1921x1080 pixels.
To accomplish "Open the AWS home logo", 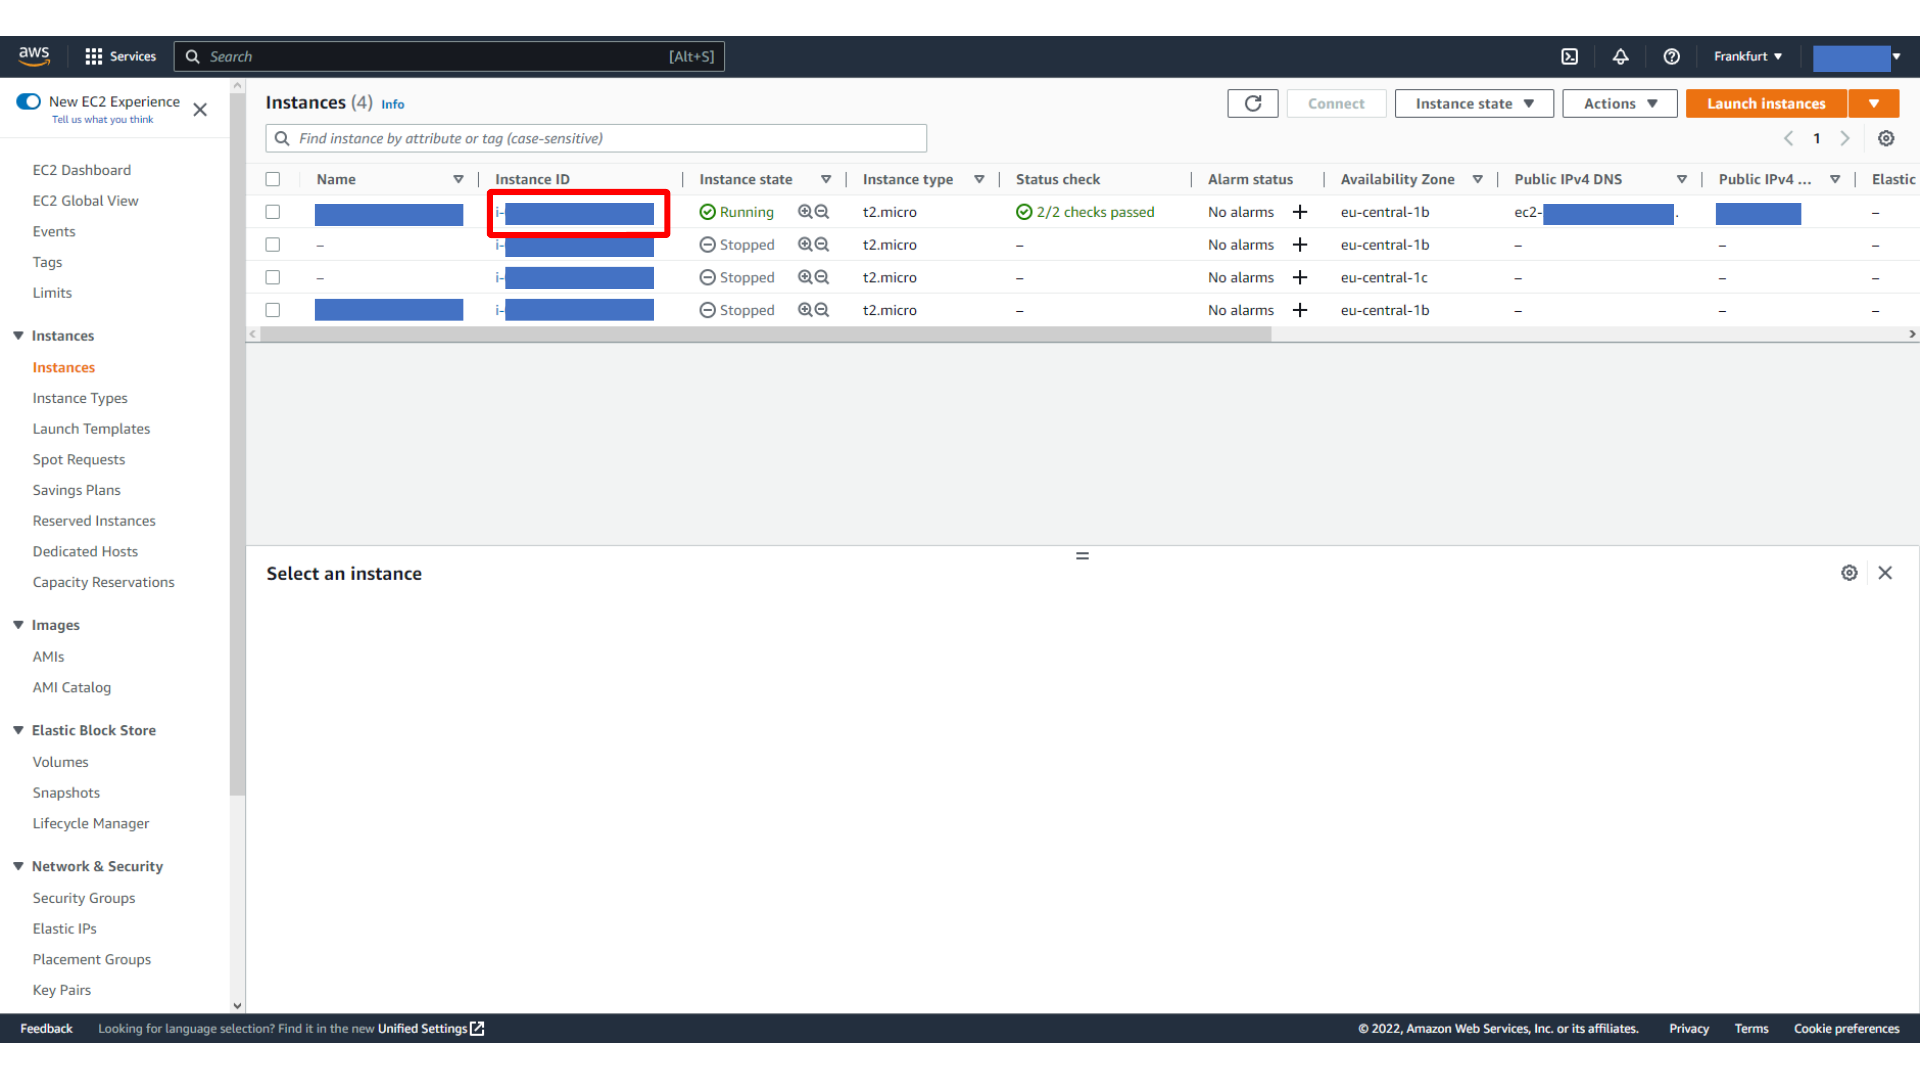I will coord(34,56).
